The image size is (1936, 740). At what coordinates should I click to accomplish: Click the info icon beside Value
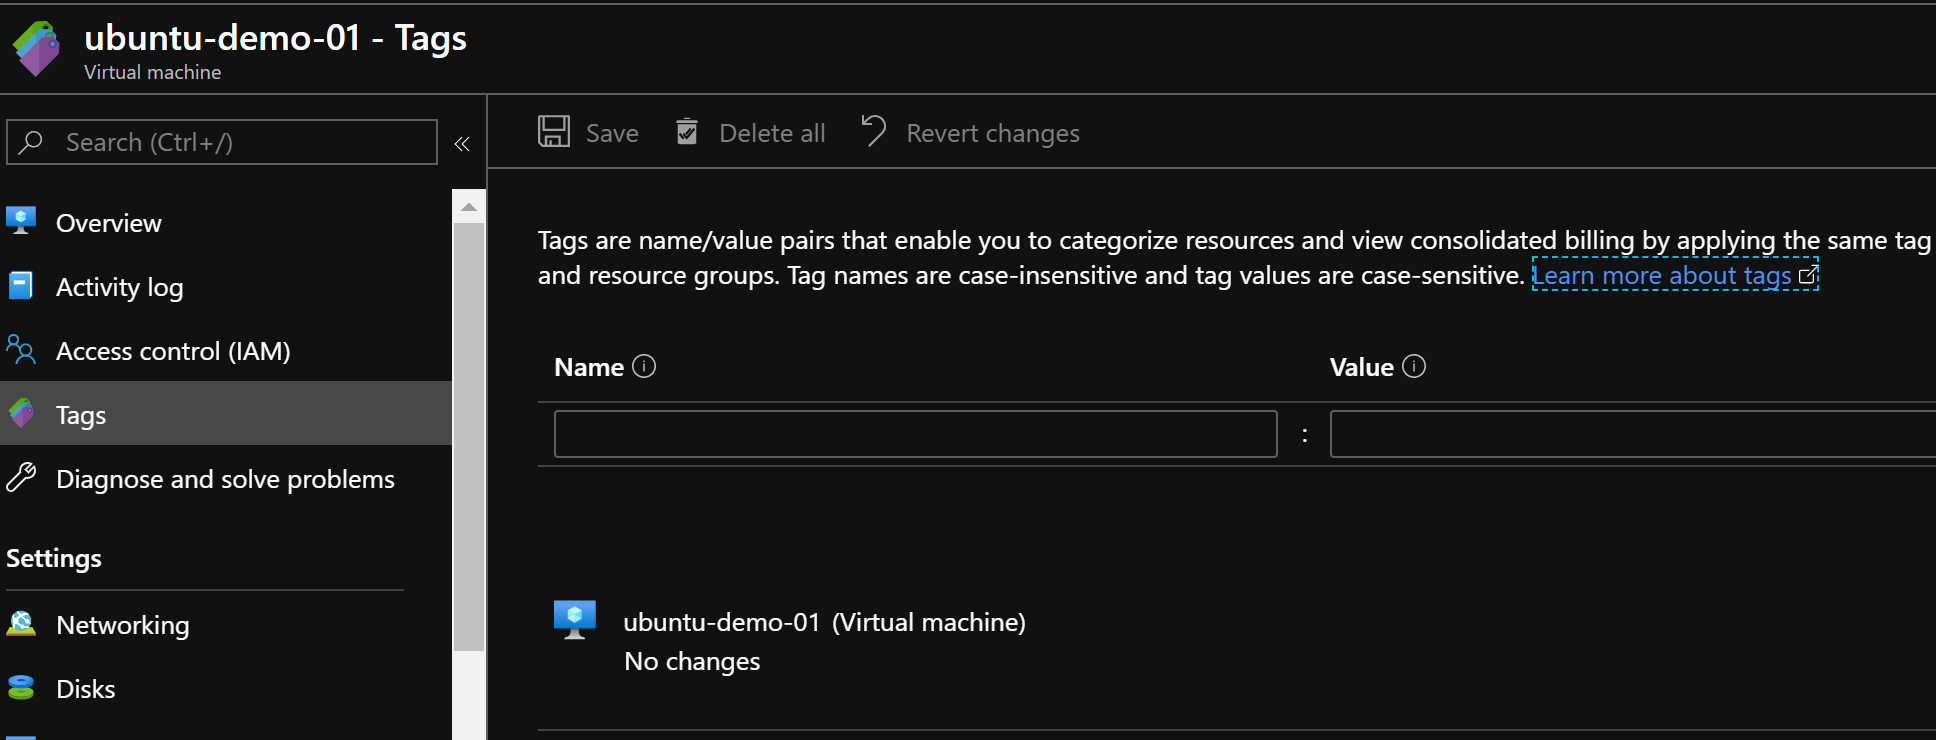[1414, 367]
